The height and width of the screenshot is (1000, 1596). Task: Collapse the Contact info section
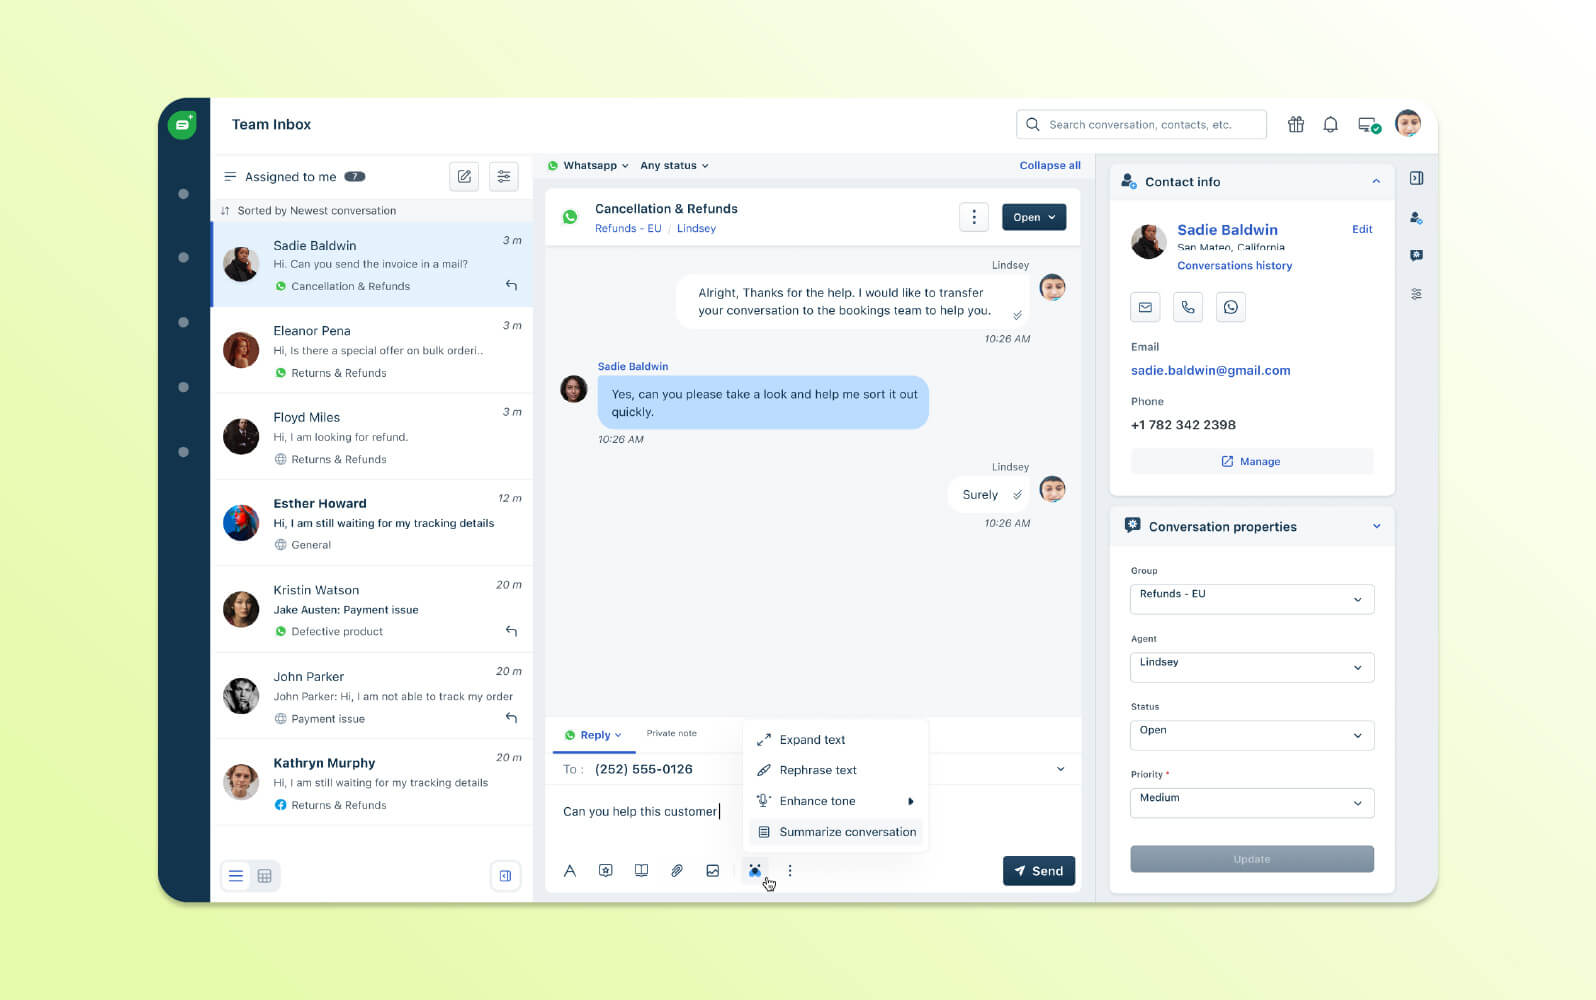tap(1376, 182)
